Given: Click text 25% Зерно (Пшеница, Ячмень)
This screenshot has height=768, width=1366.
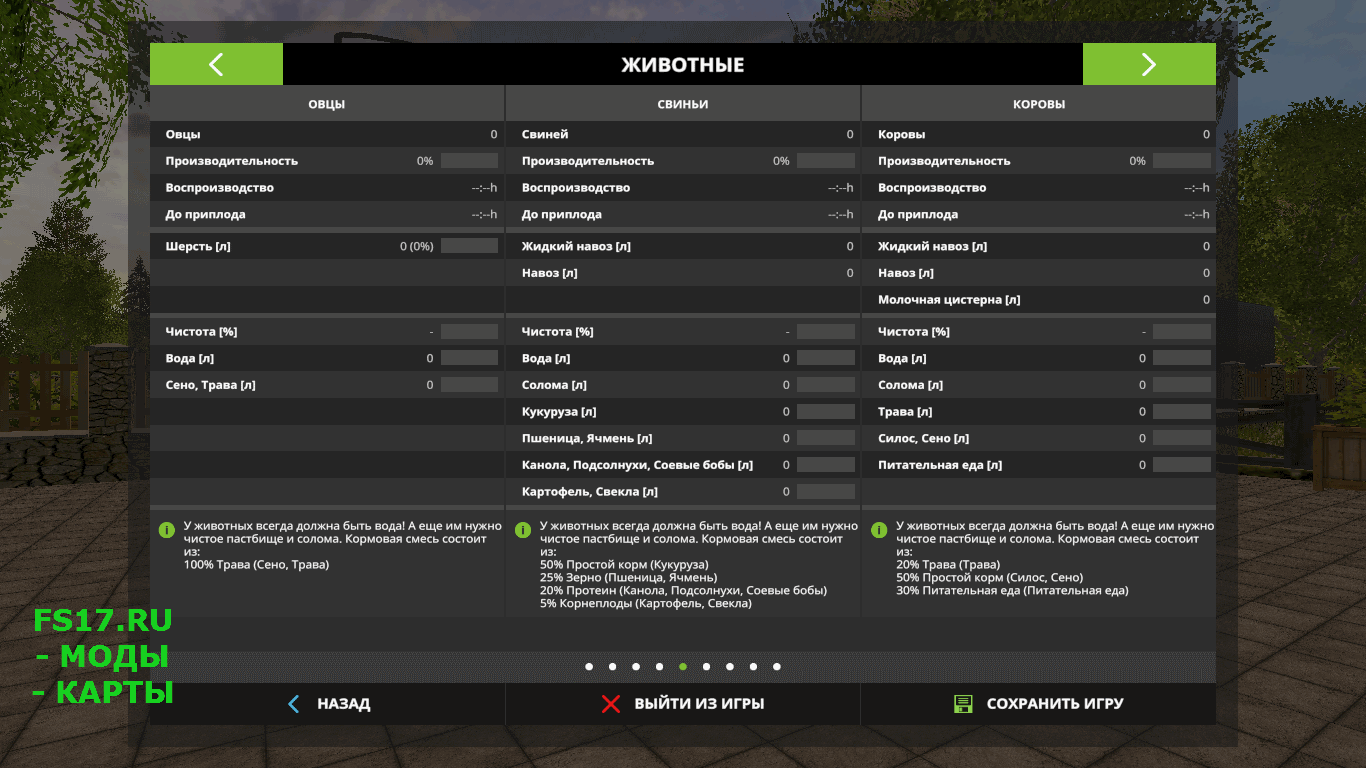Looking at the screenshot, I should click(628, 577).
